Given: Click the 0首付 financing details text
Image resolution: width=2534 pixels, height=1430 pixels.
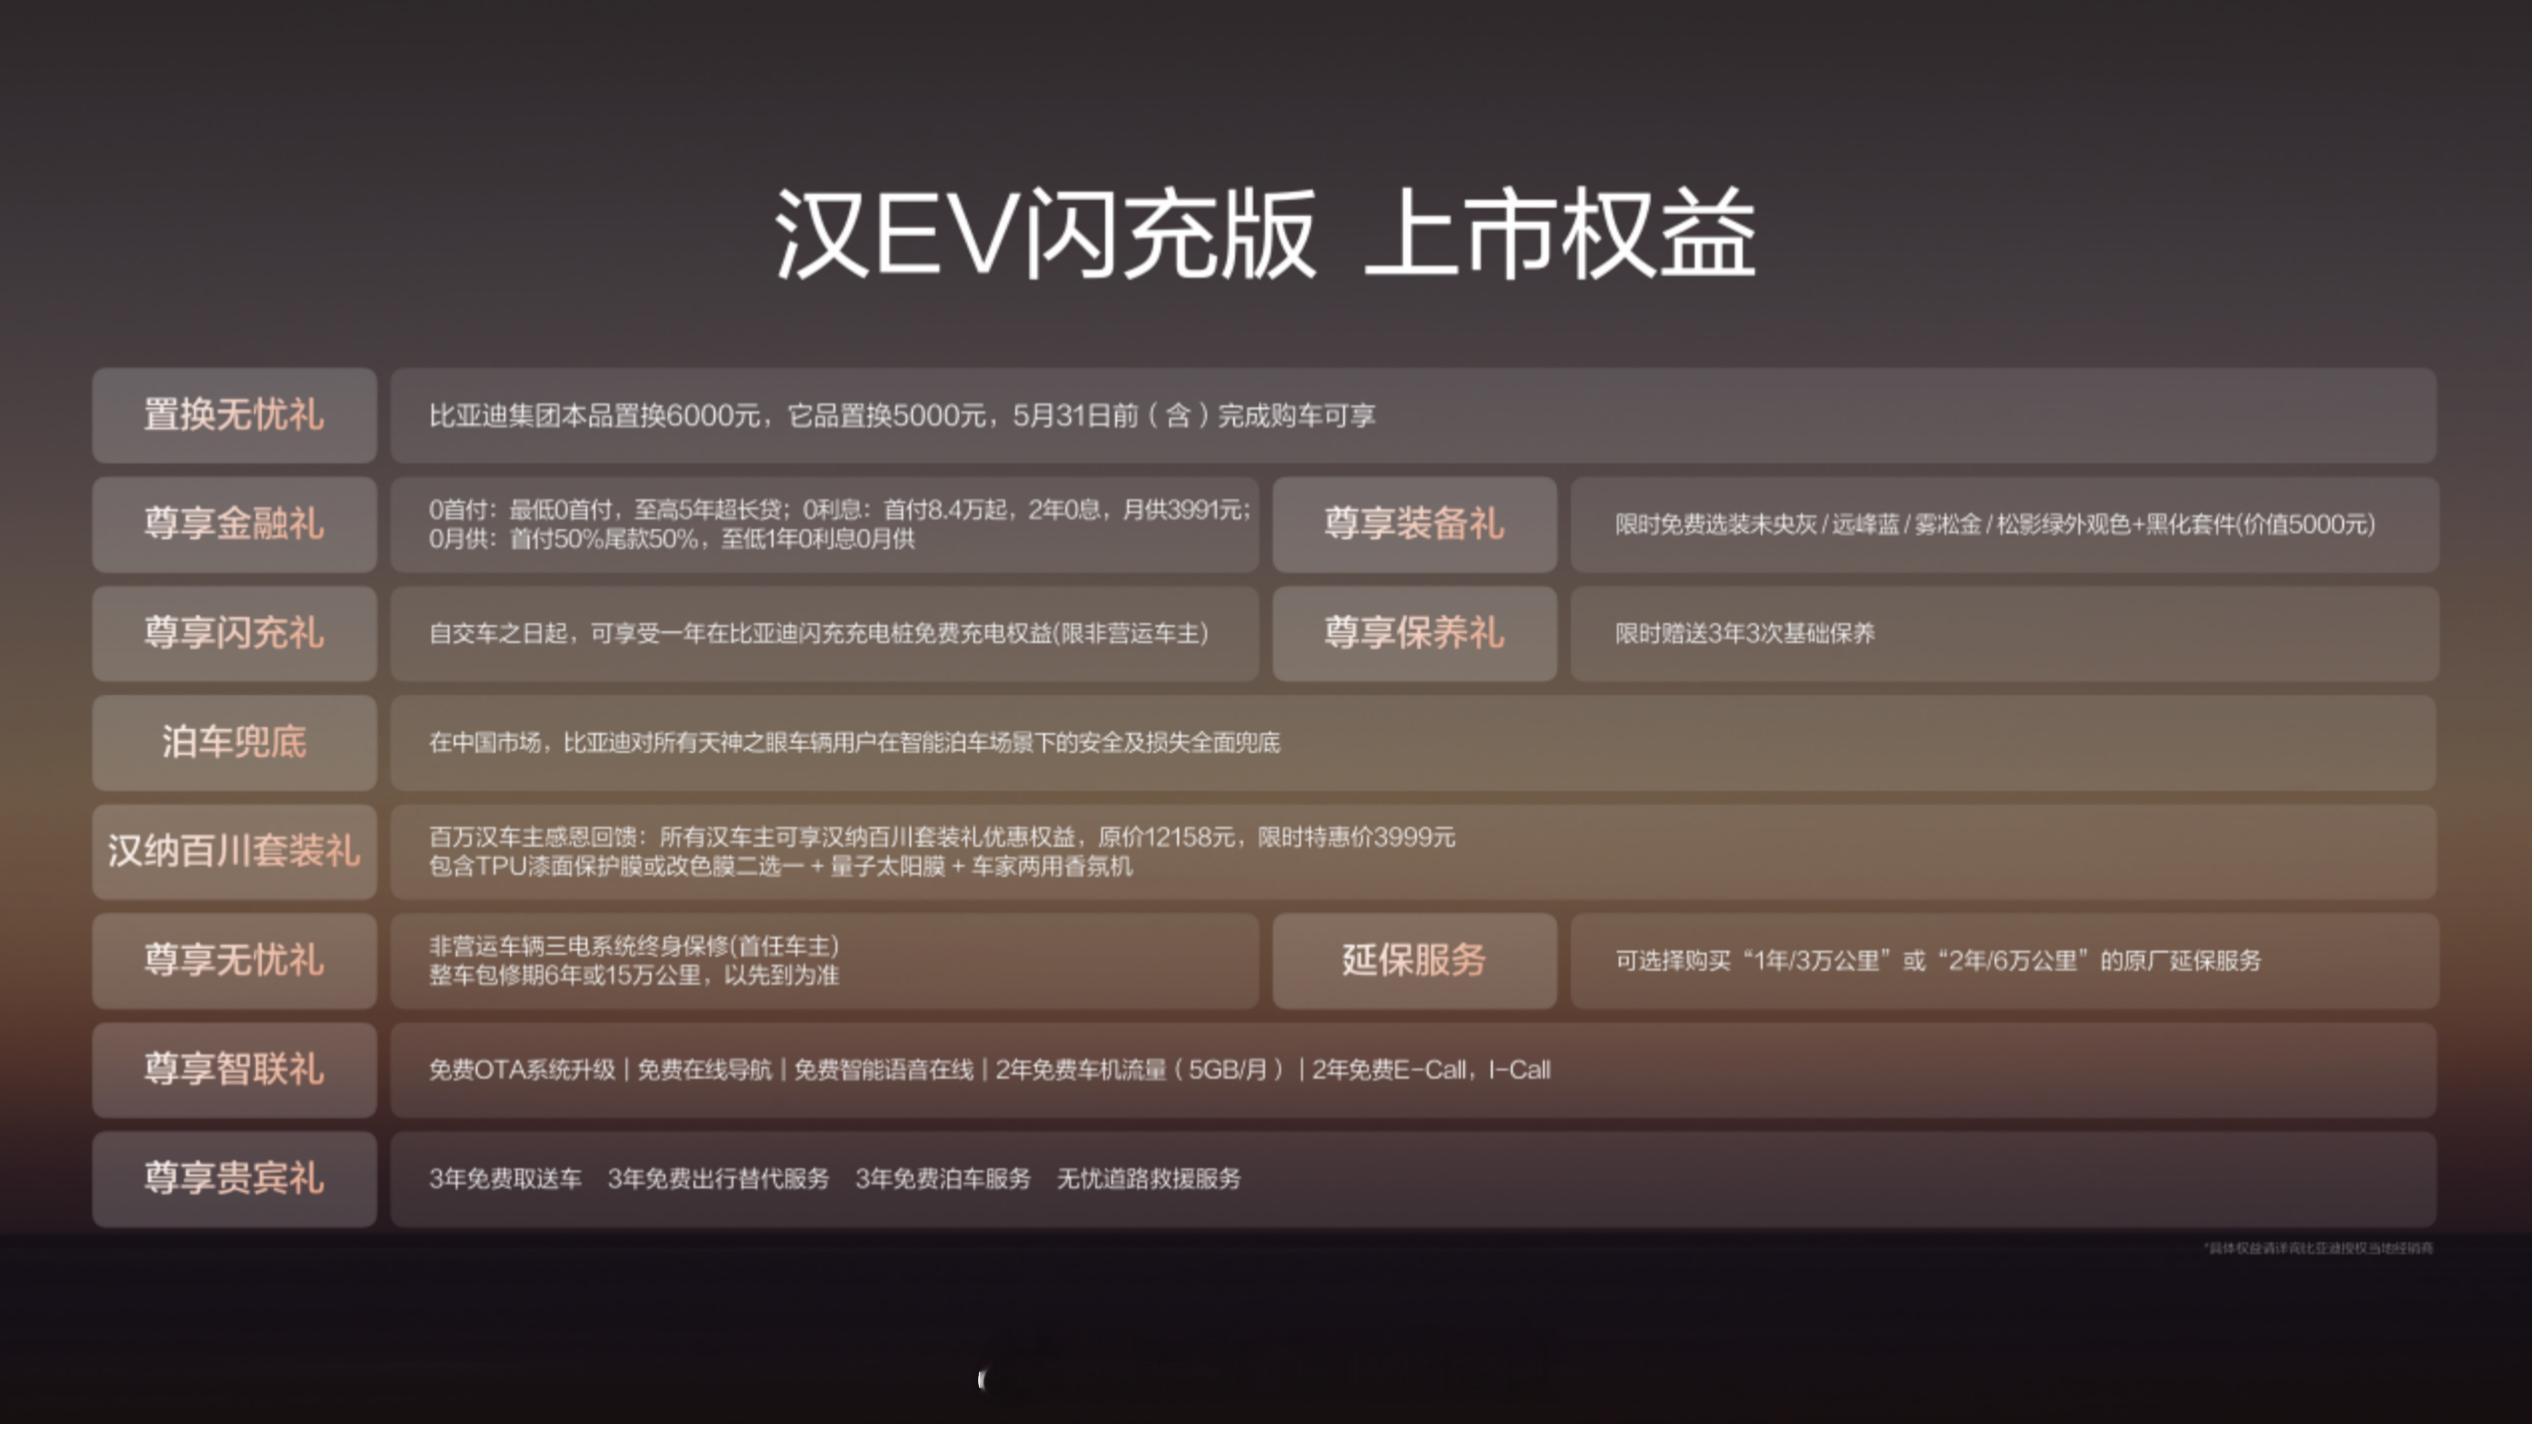Looking at the screenshot, I should [x=830, y=525].
